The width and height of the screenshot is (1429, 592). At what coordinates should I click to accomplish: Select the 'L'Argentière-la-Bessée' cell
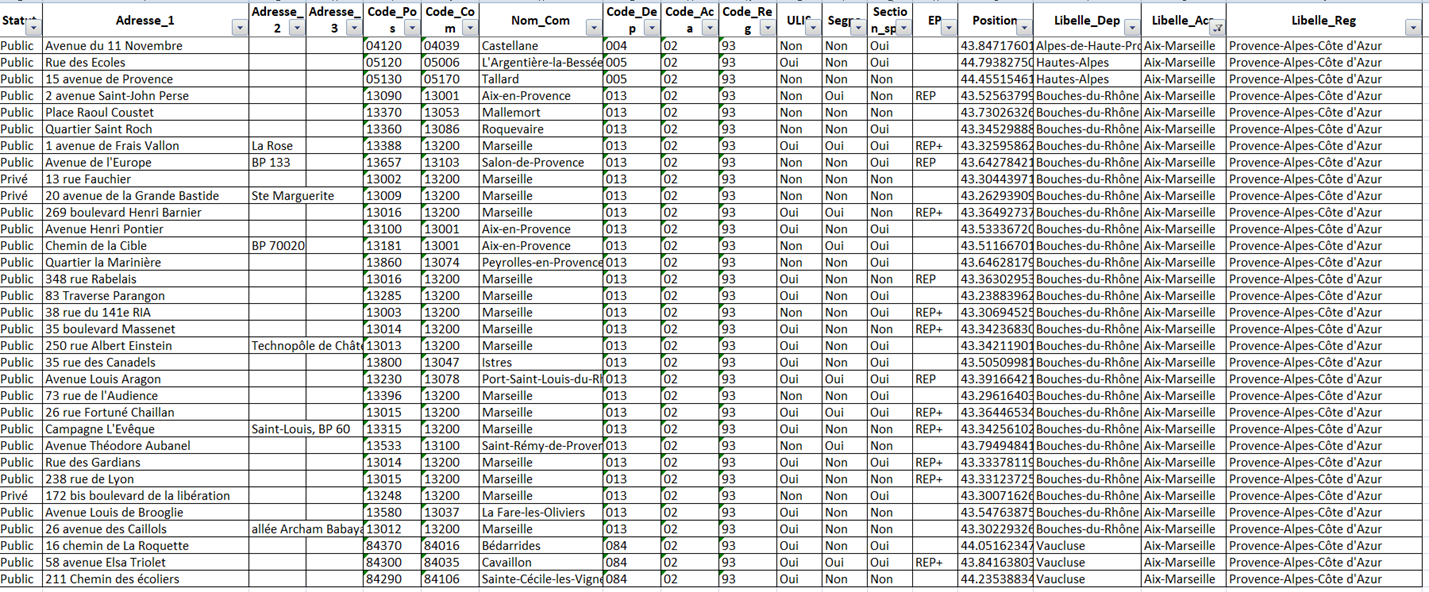click(541, 62)
